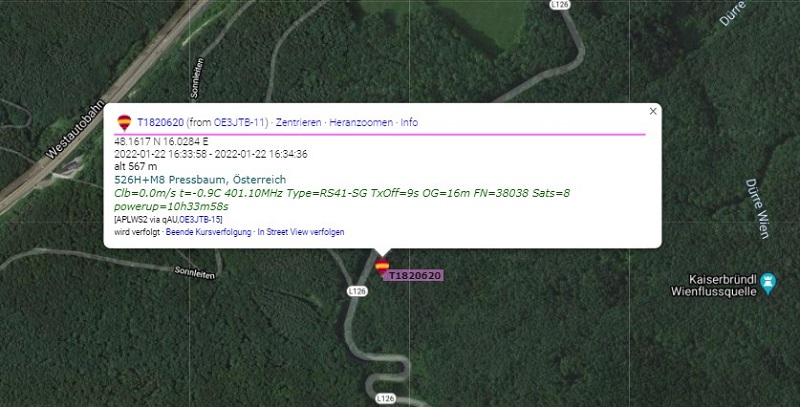
Task: Click the balloon icon in popup header
Action: [124, 122]
